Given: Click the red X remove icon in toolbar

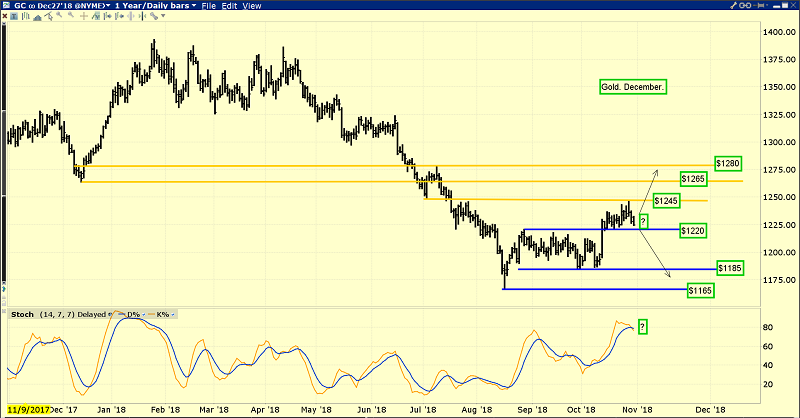Looking at the screenshot, I should point(5,16).
